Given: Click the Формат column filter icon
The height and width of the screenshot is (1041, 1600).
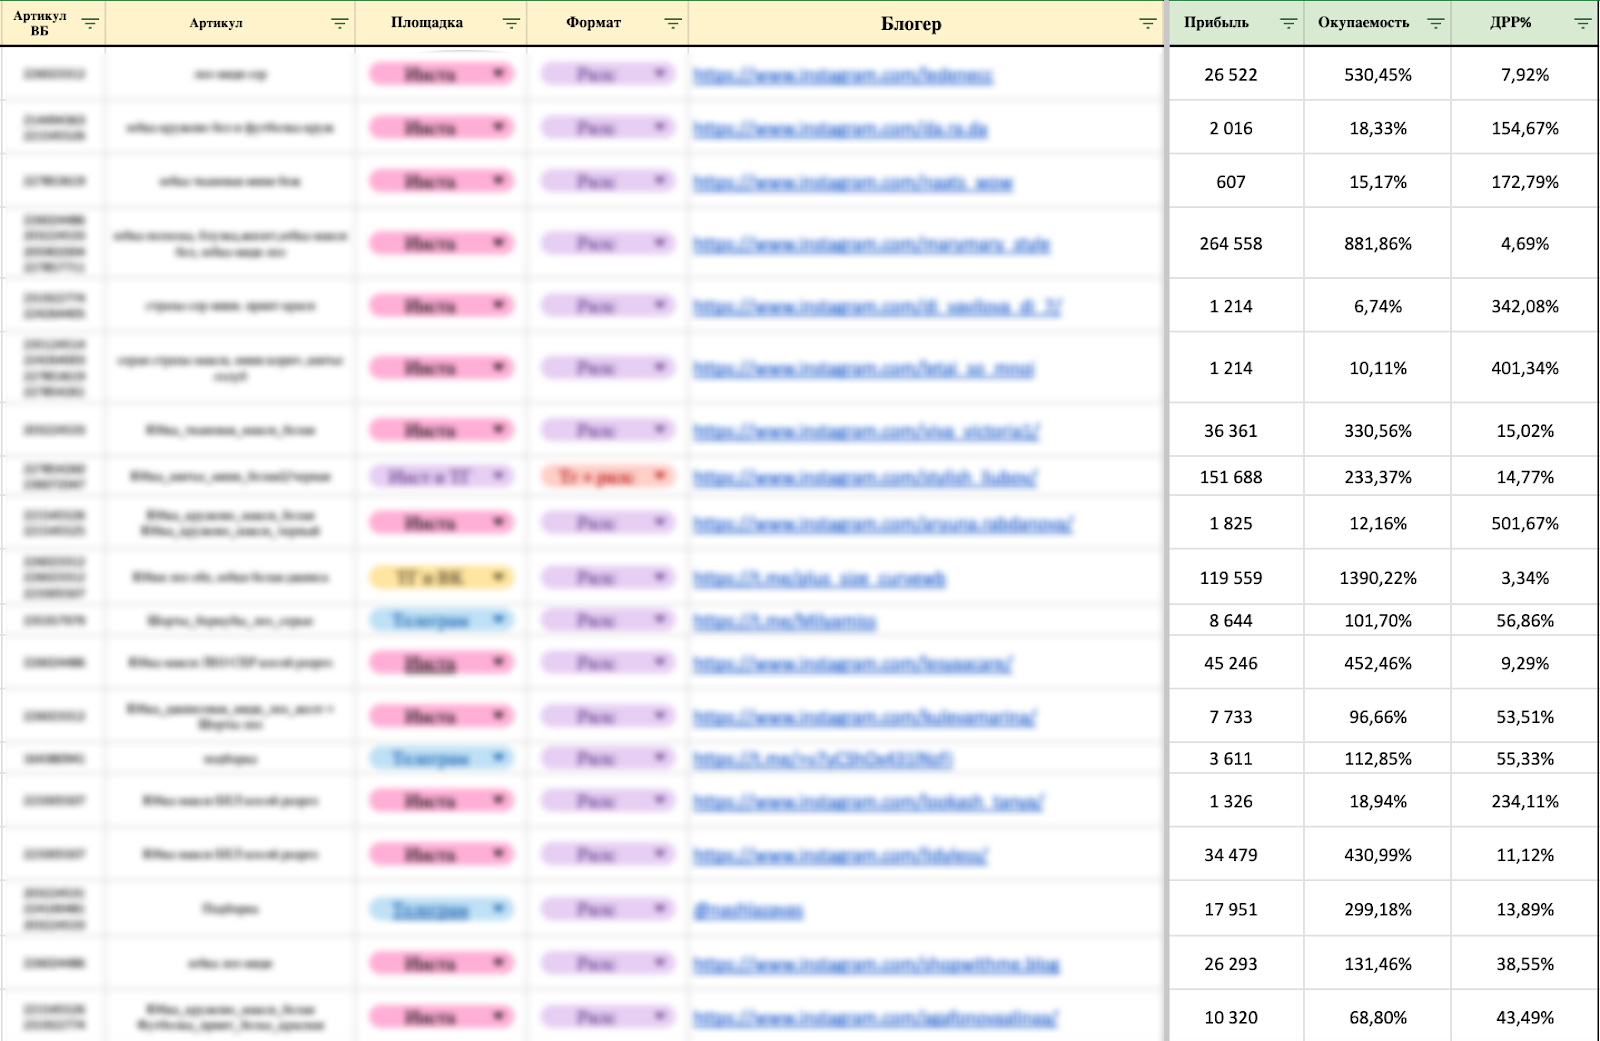Looking at the screenshot, I should 673,23.
